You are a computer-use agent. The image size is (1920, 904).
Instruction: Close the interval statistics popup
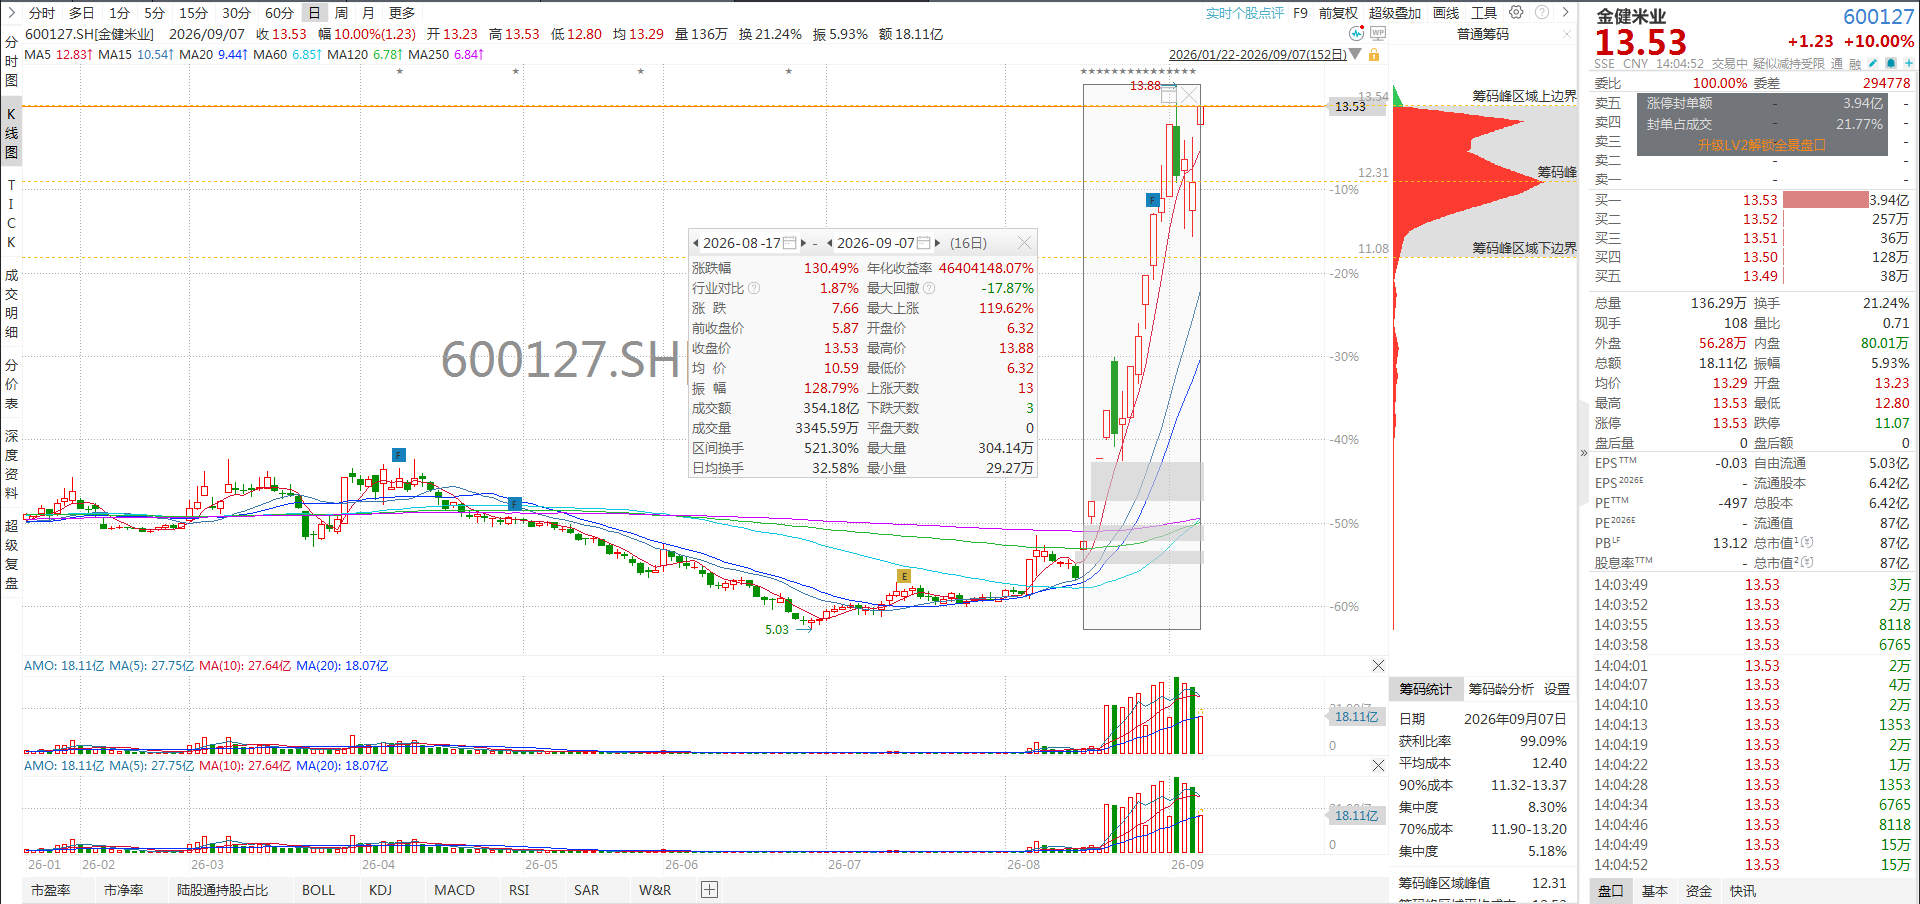[1024, 243]
